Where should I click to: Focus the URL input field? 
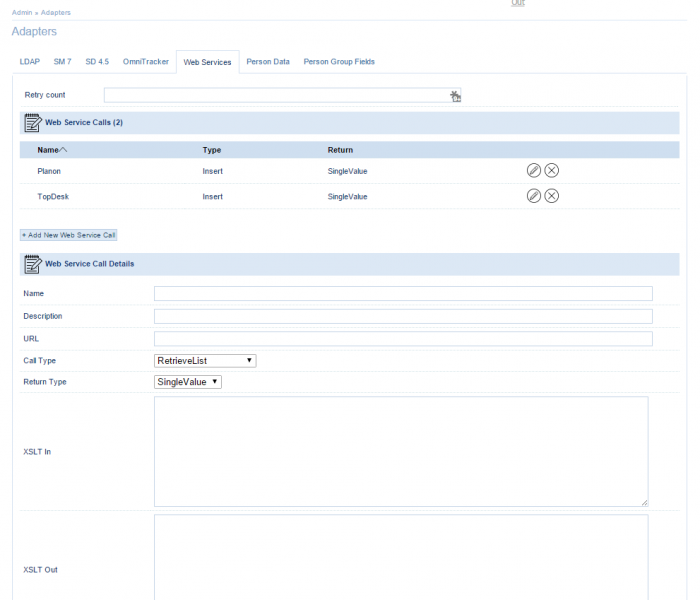403,339
